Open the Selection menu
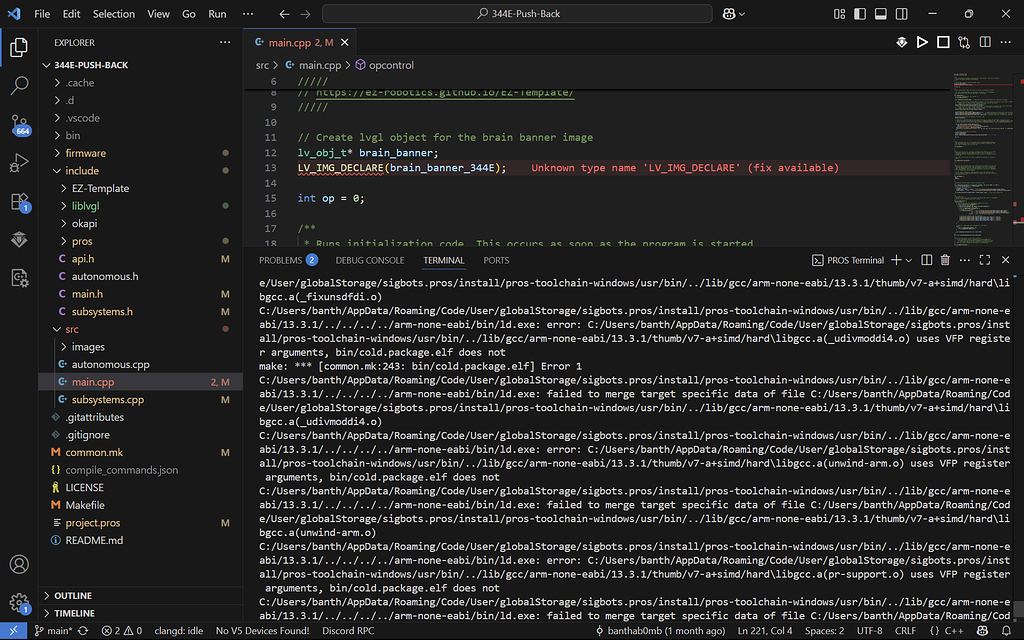This screenshot has width=1024, height=640. 113,14
